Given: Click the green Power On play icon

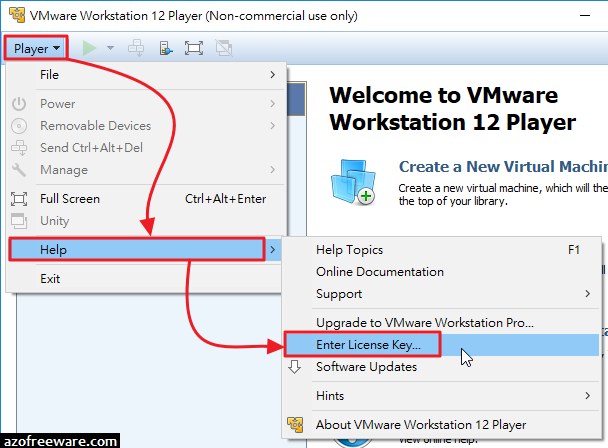Looking at the screenshot, I should click(x=90, y=48).
